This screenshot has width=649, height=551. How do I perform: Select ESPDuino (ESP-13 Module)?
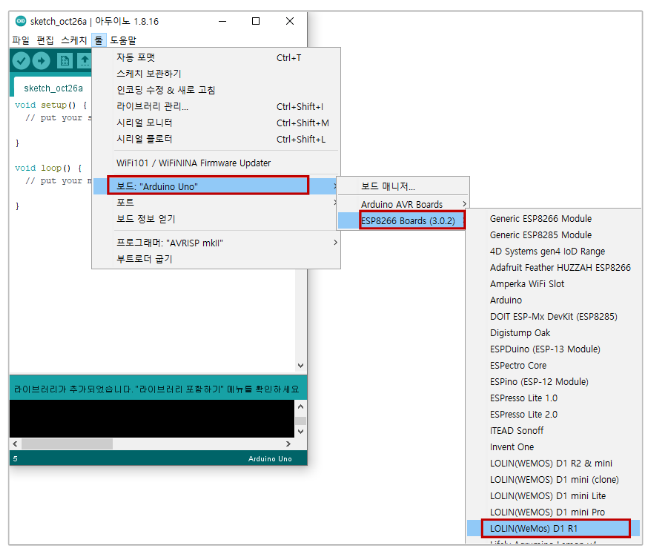click(554, 349)
